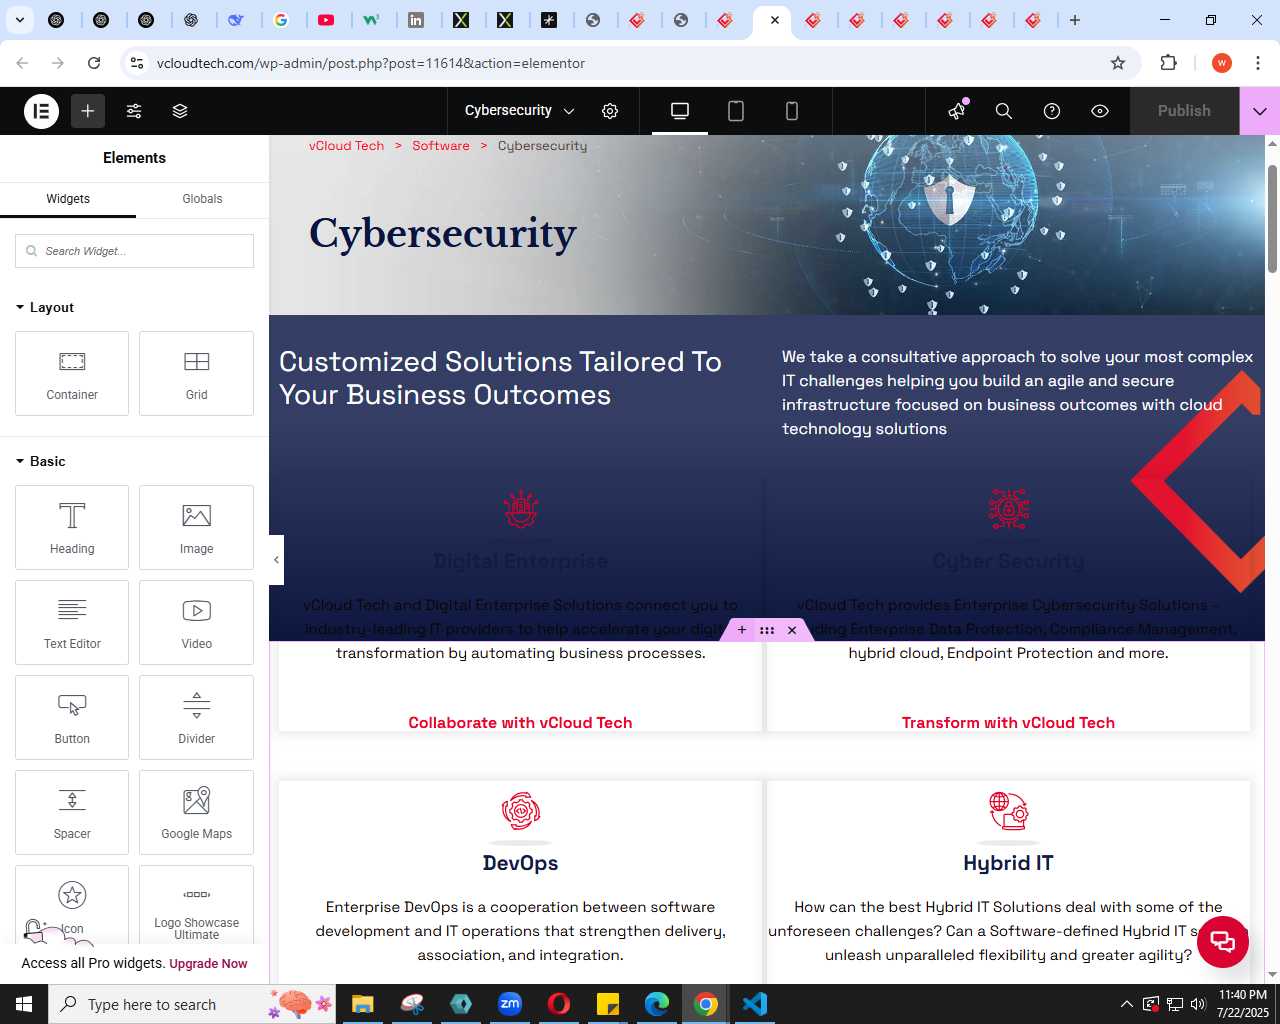The image size is (1280, 1024).
Task: Select the Logo Showcase Ultimate widget
Action: point(196,904)
